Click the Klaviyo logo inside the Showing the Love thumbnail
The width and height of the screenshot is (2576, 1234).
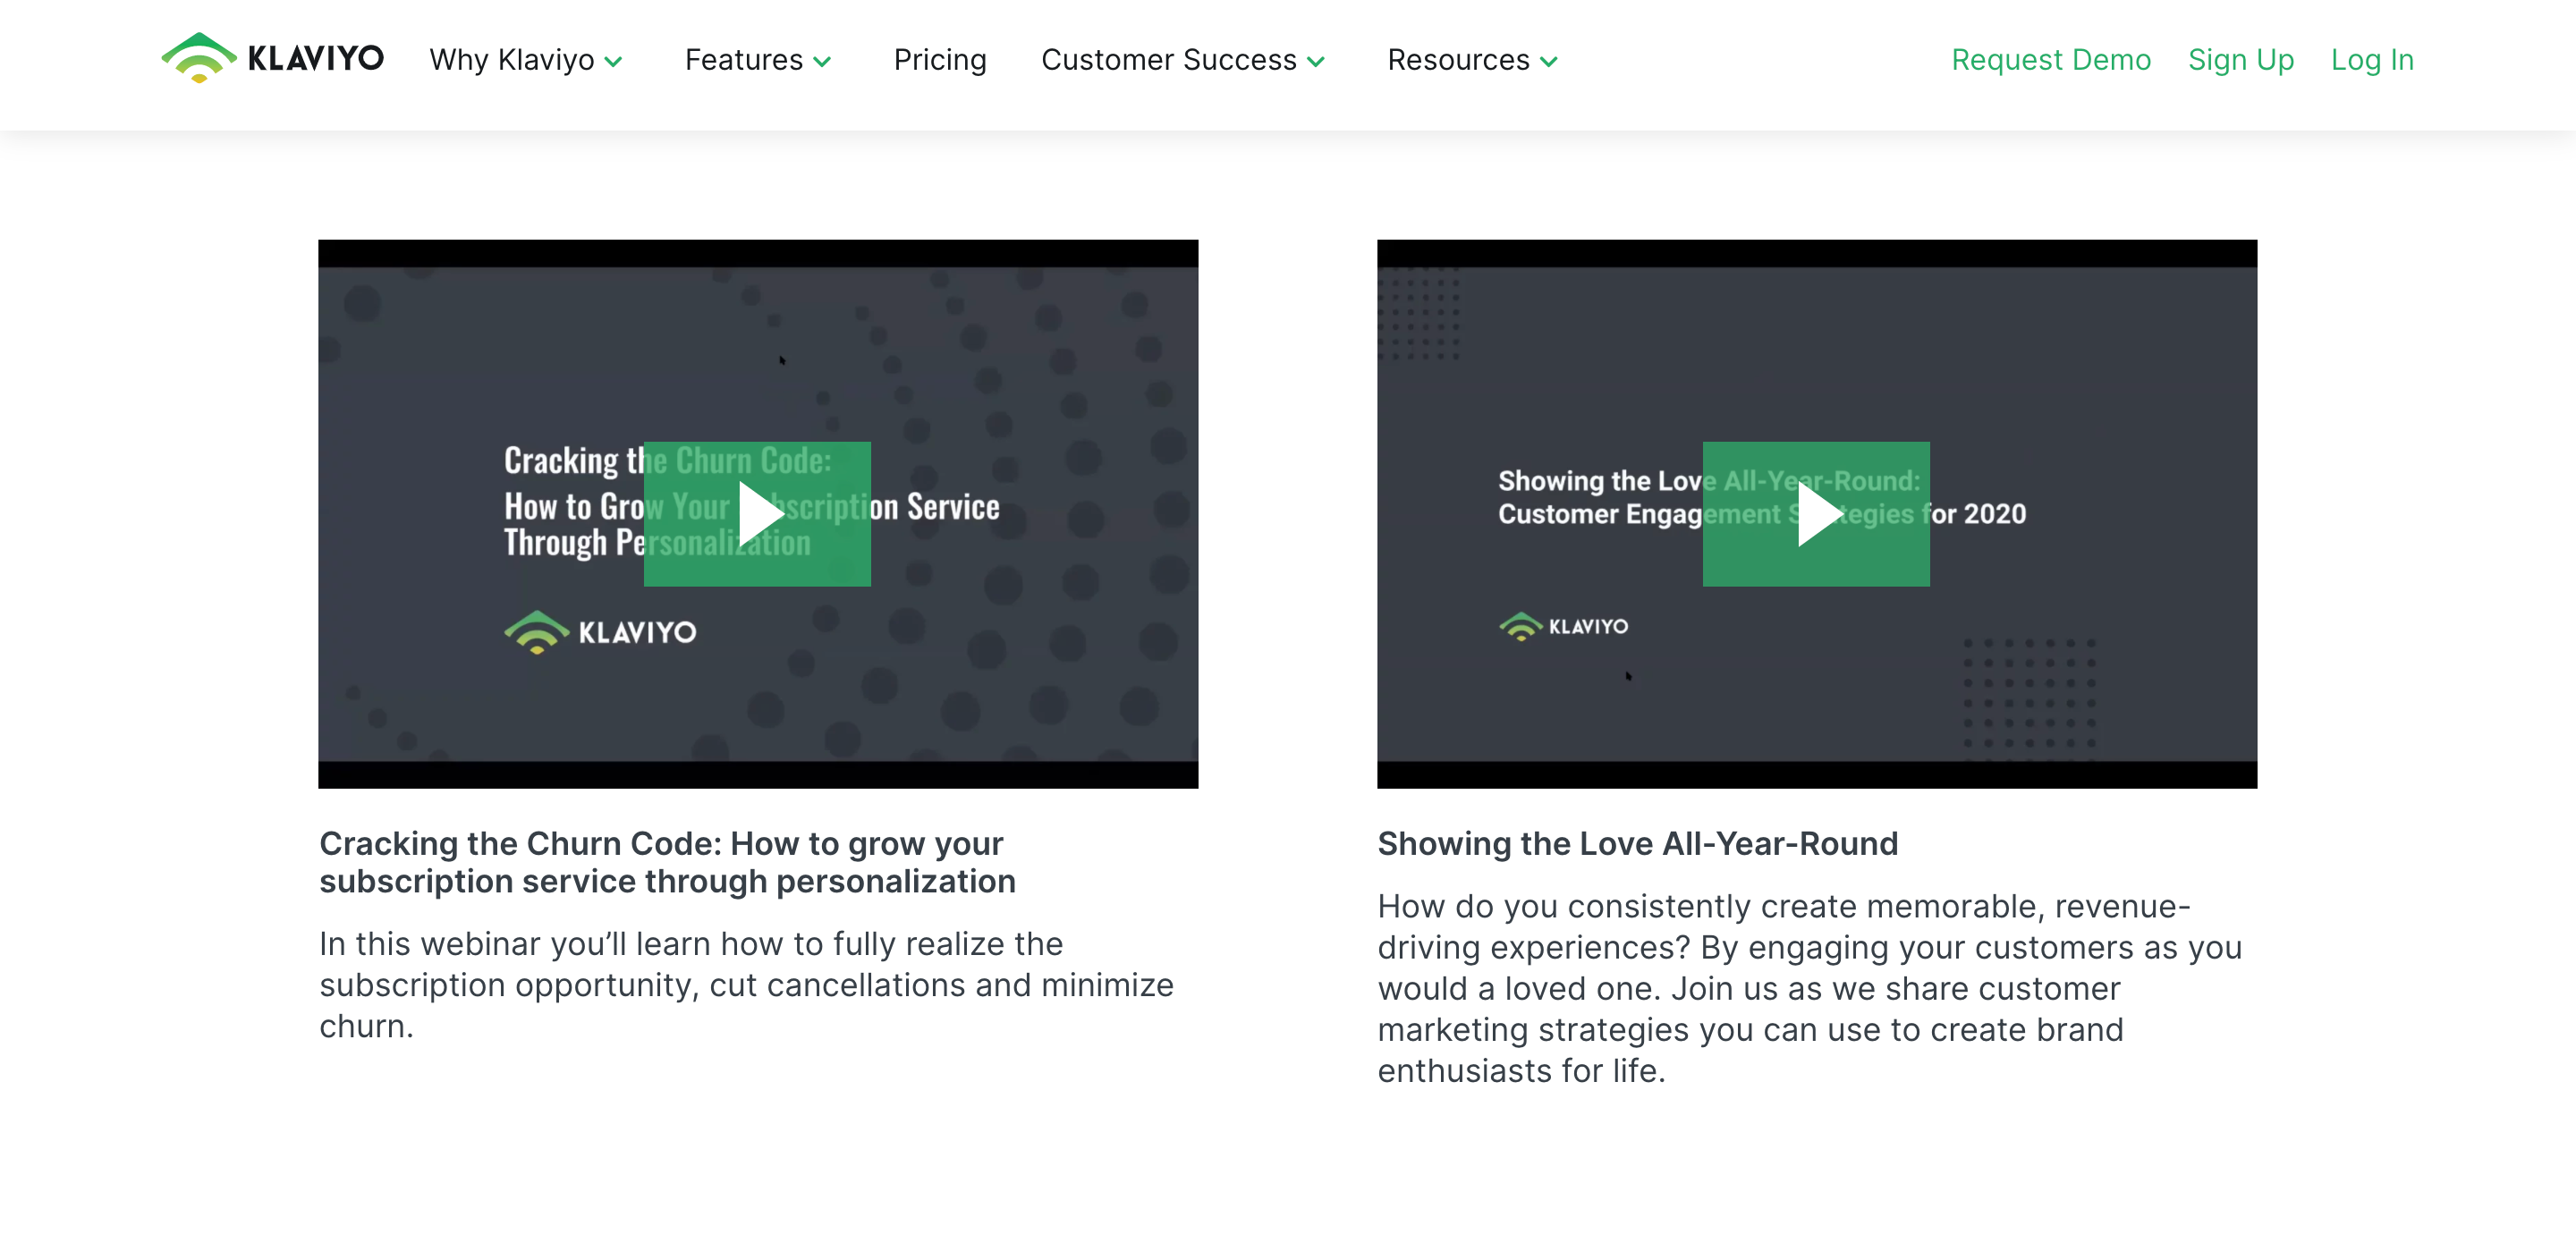click(x=1563, y=626)
